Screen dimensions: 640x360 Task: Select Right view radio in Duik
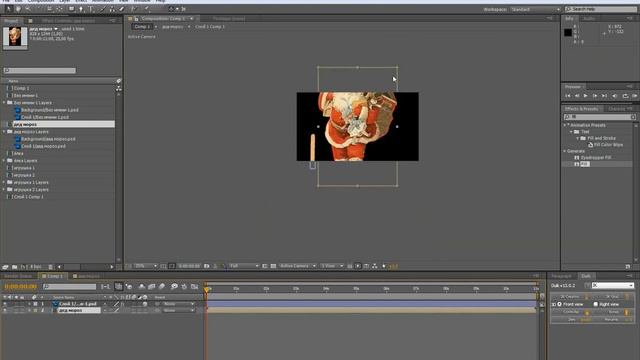(x=596, y=304)
